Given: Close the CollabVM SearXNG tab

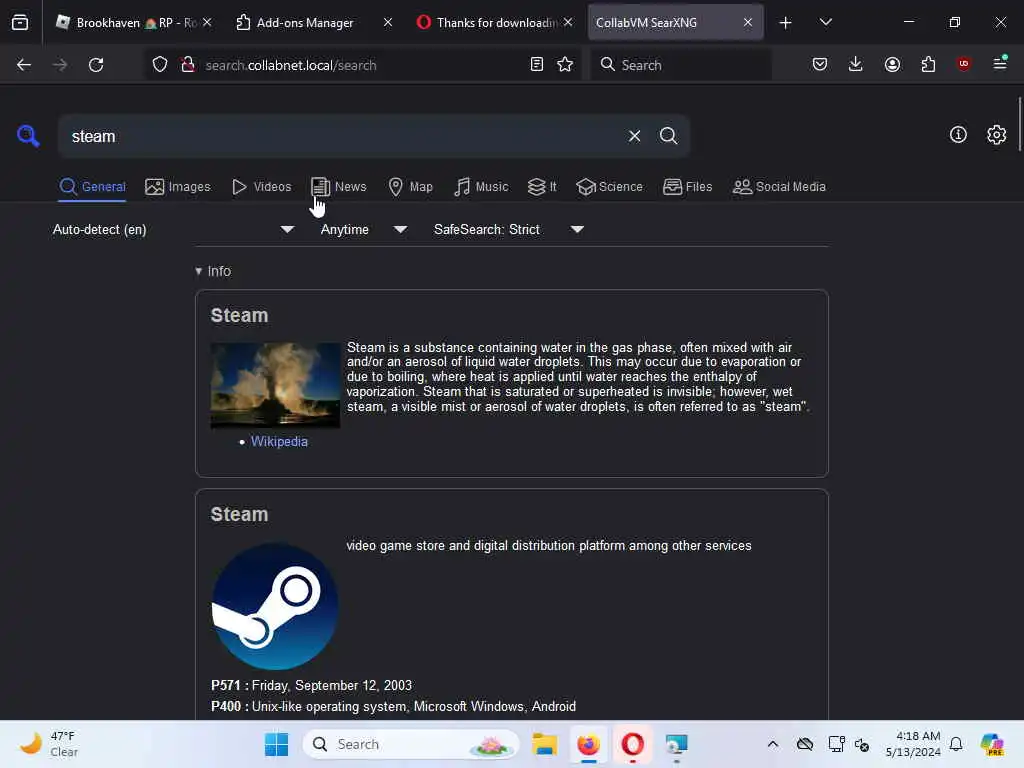Looking at the screenshot, I should tap(748, 22).
